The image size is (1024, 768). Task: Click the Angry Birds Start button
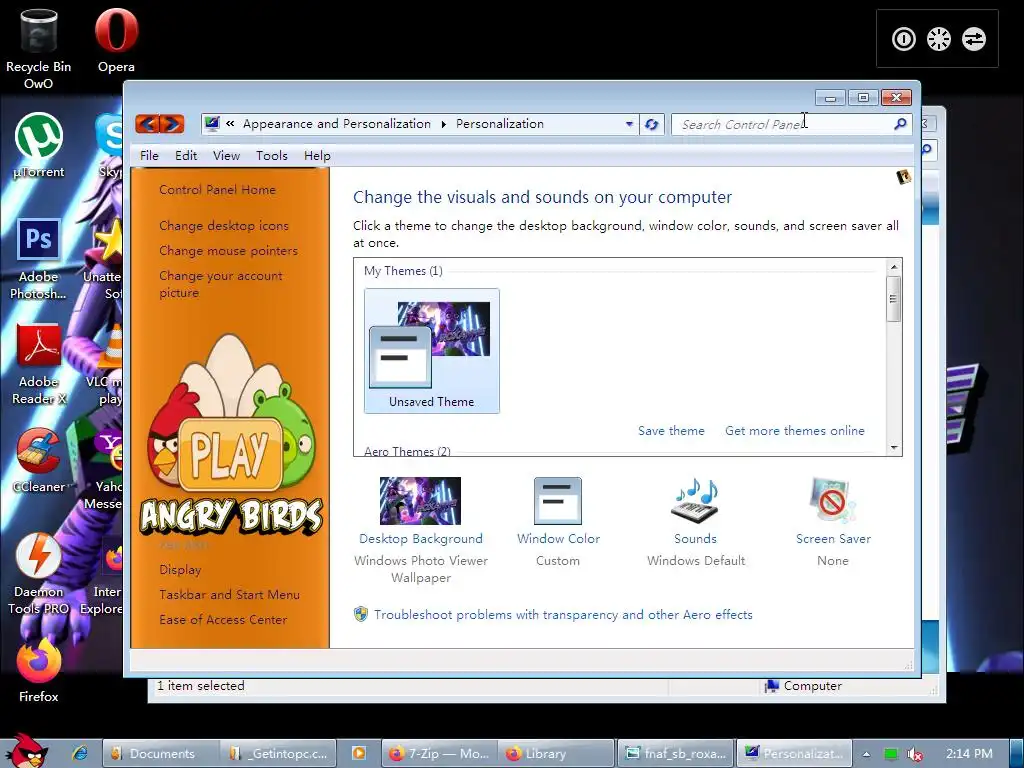[25, 750]
